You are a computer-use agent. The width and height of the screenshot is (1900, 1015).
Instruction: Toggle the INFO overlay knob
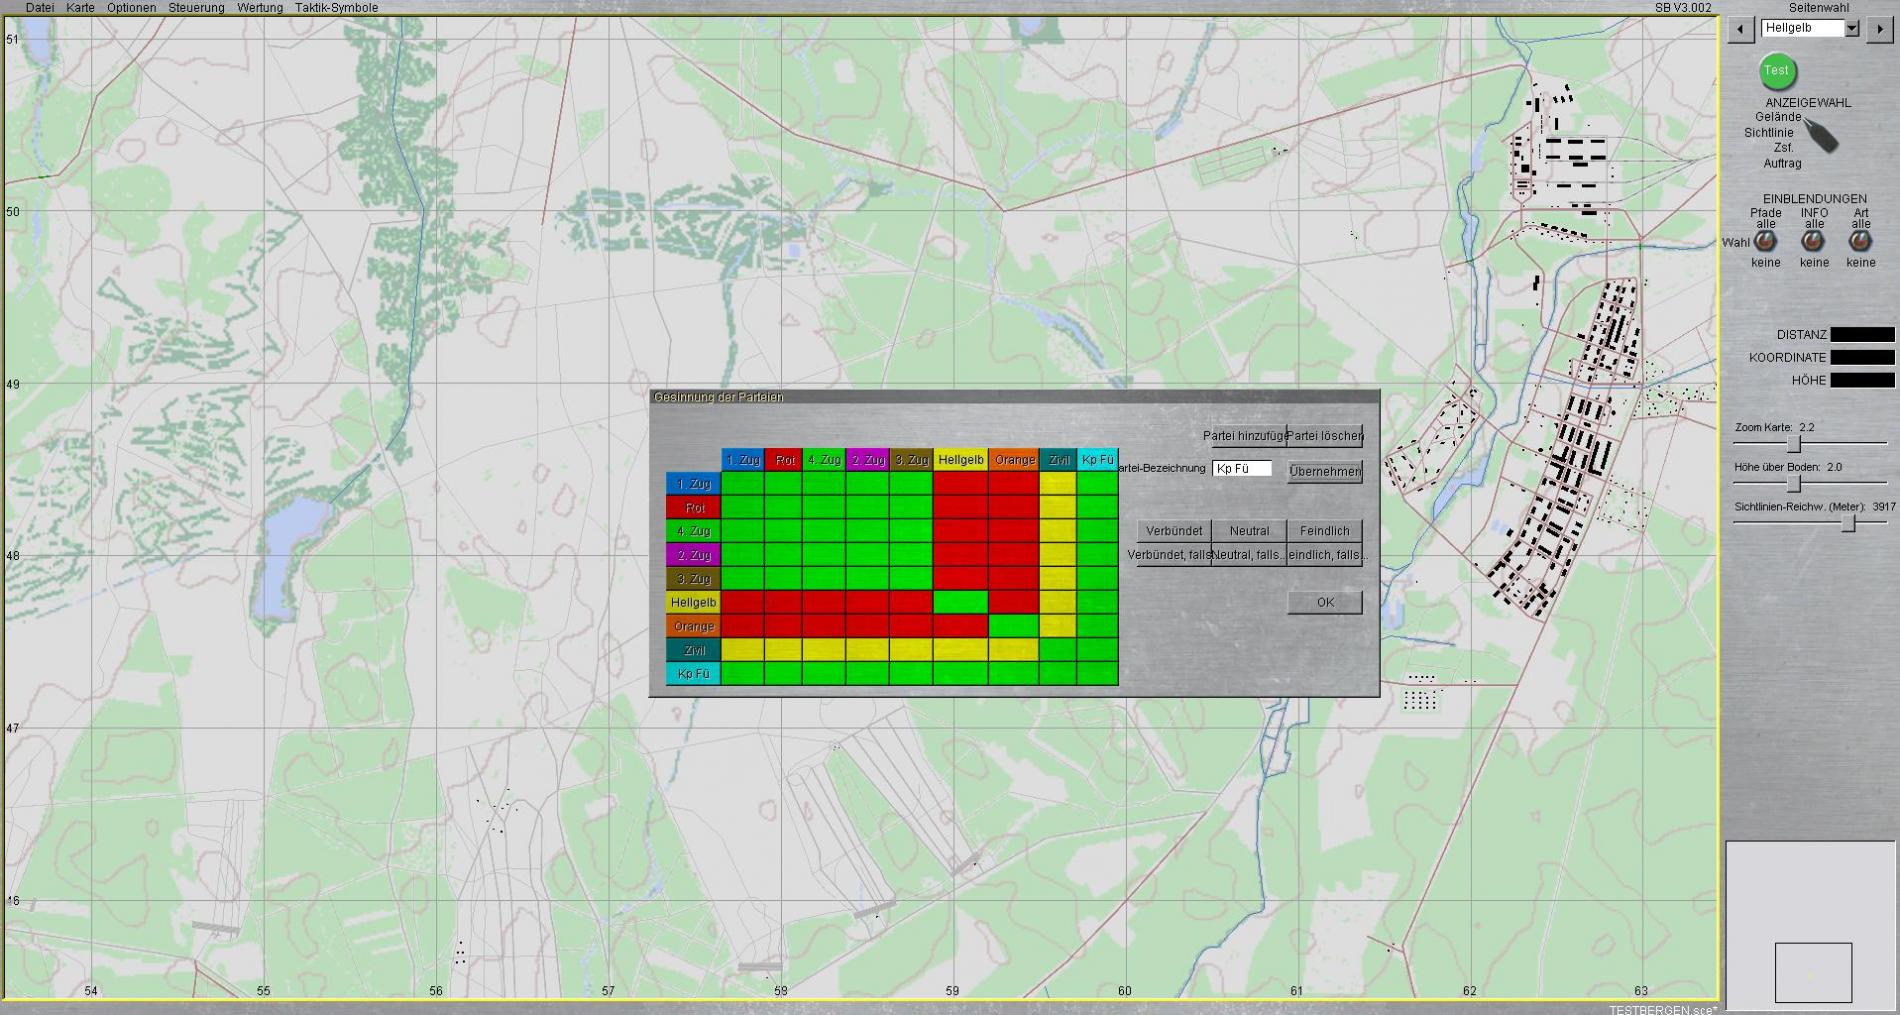coord(1813,241)
